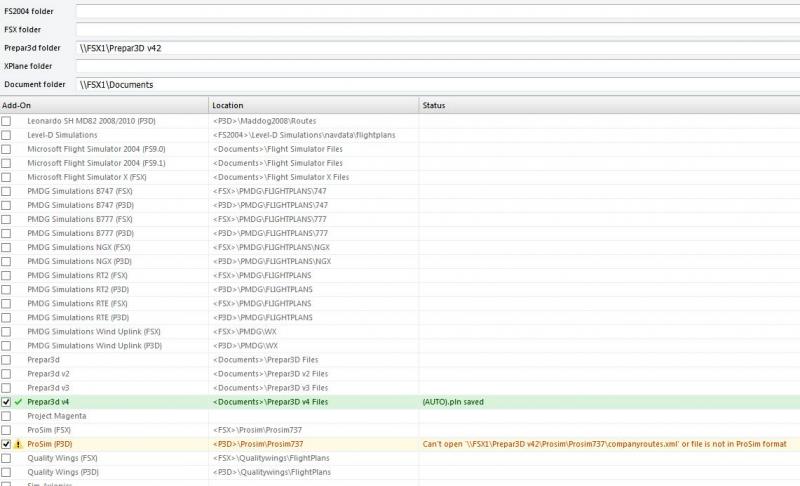Image resolution: width=800 pixels, height=486 pixels.
Task: Click the green checkmark icon beside Prepar3d v4
Action: coord(18,402)
